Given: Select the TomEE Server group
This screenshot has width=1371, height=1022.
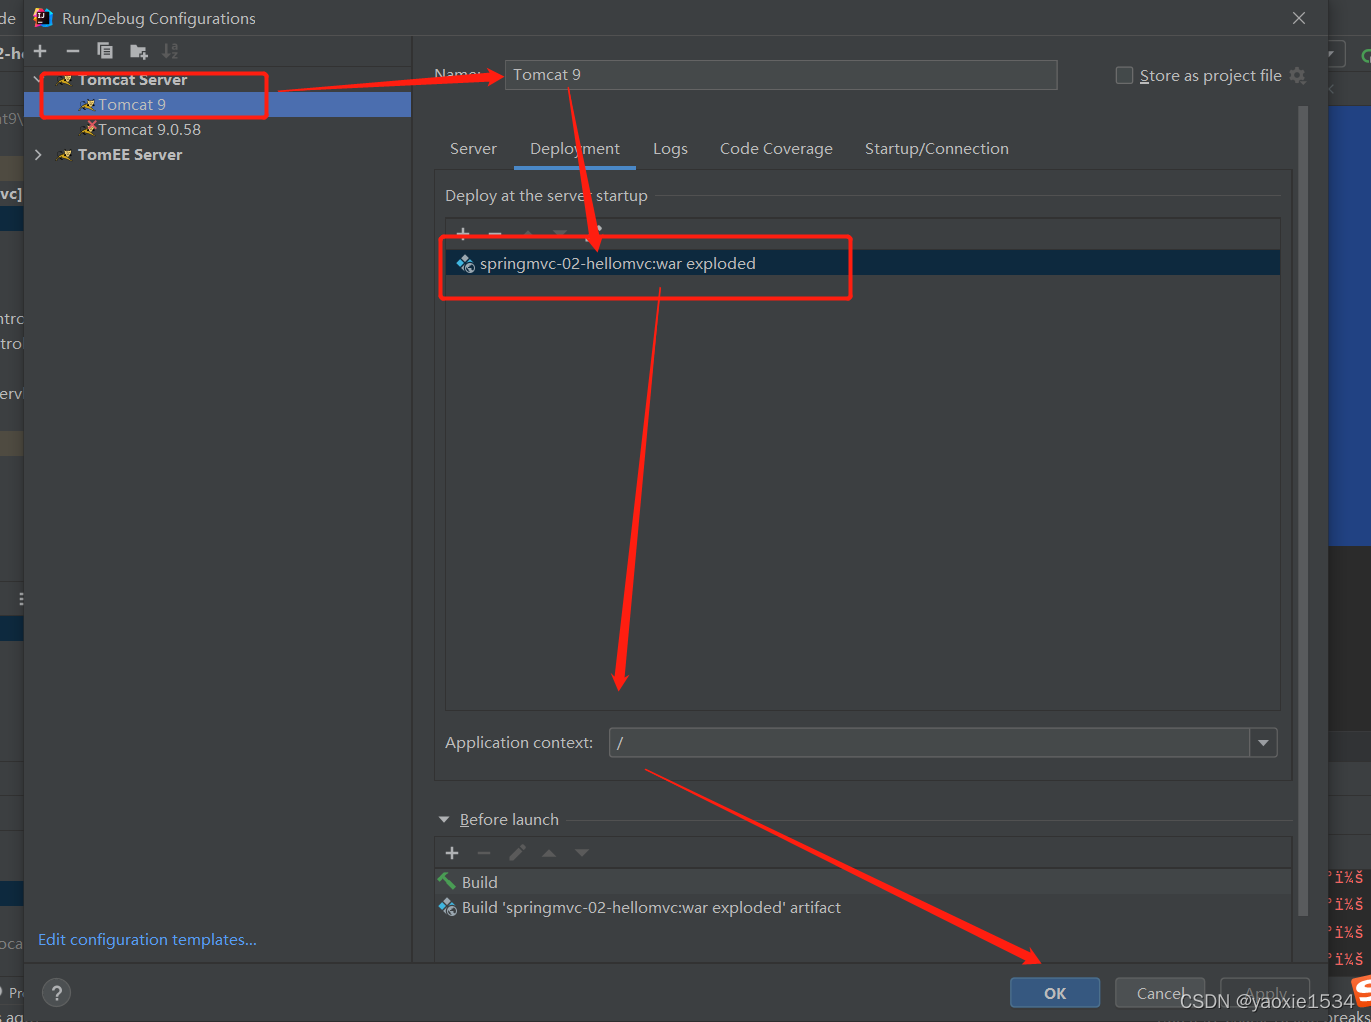Looking at the screenshot, I should pos(130,155).
